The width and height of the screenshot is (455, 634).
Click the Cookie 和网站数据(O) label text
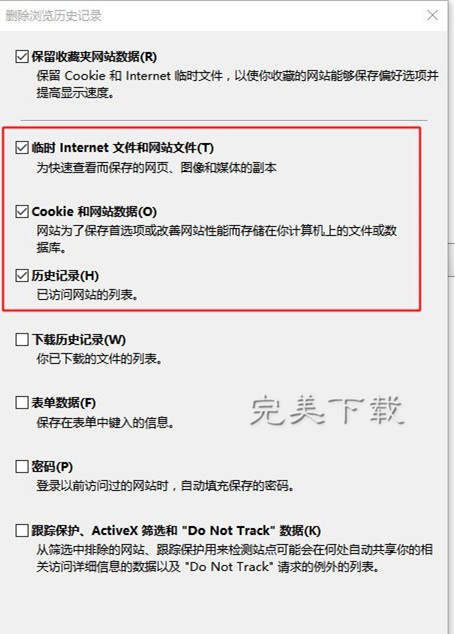[94, 211]
